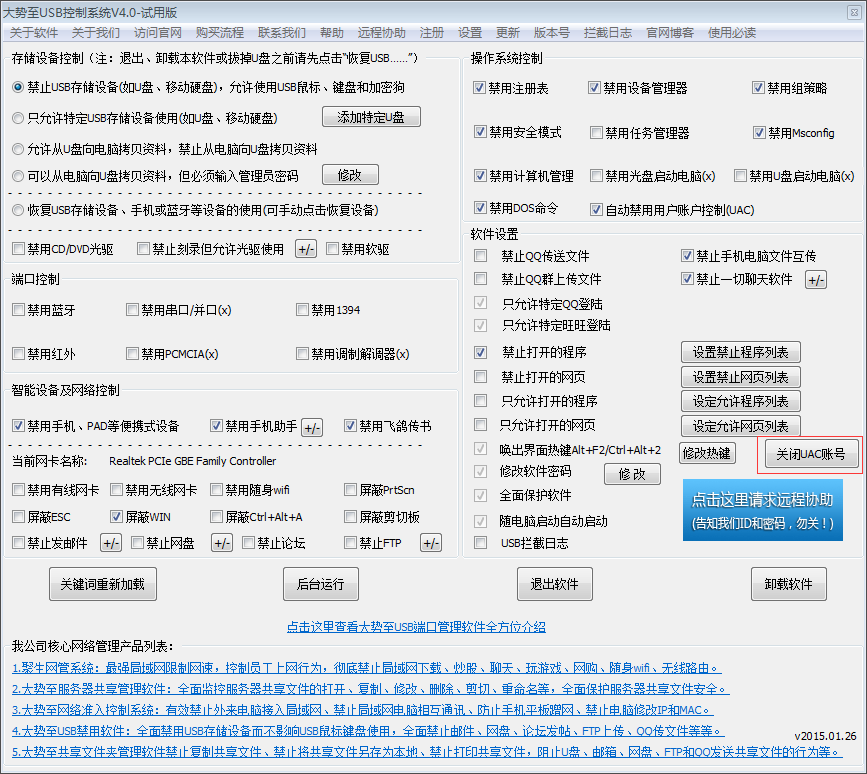Select 禁止USB存储设备 radio option
The image size is (867, 774).
(18, 88)
